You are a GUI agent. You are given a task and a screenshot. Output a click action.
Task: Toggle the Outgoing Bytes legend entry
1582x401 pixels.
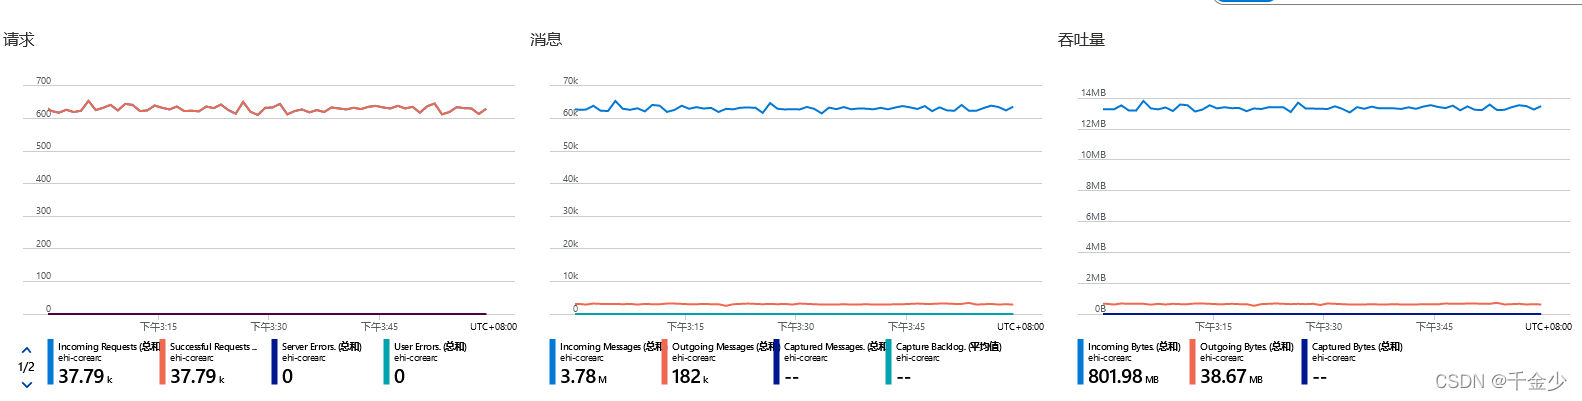[x=1241, y=362]
